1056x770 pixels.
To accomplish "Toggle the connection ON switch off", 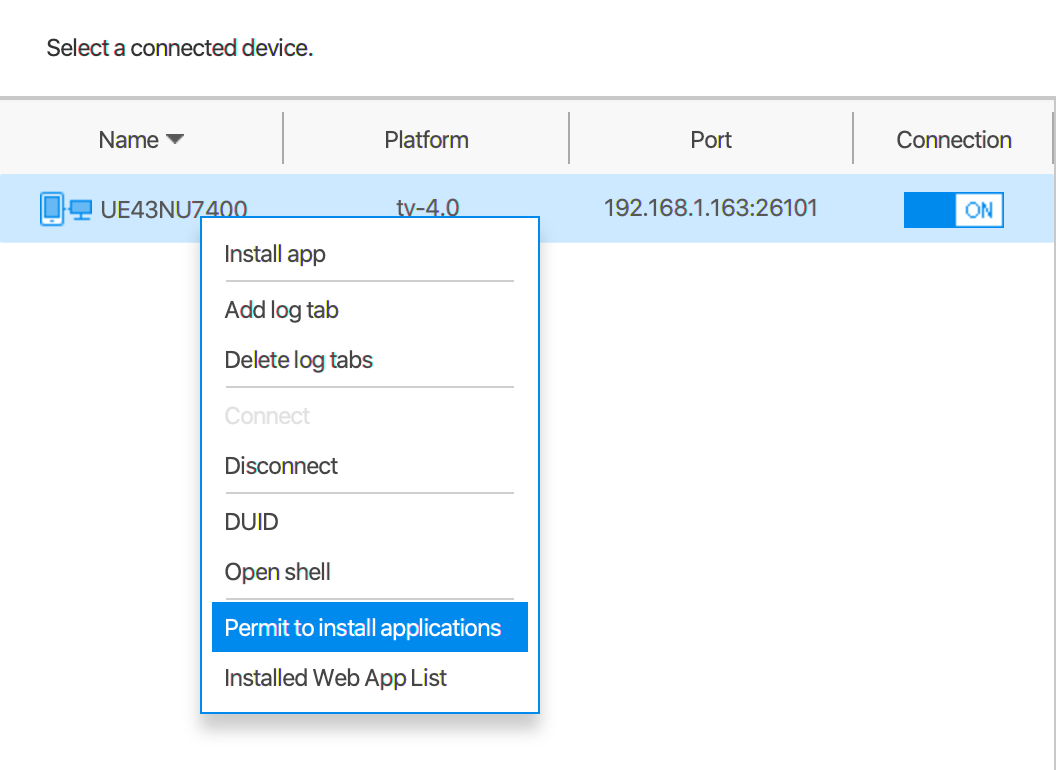I will click(954, 210).
